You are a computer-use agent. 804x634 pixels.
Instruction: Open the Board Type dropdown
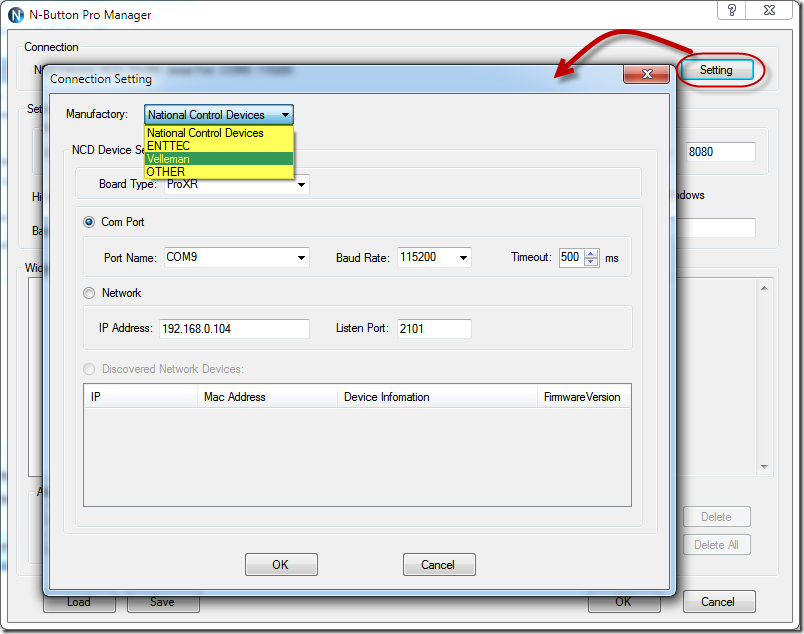point(302,184)
